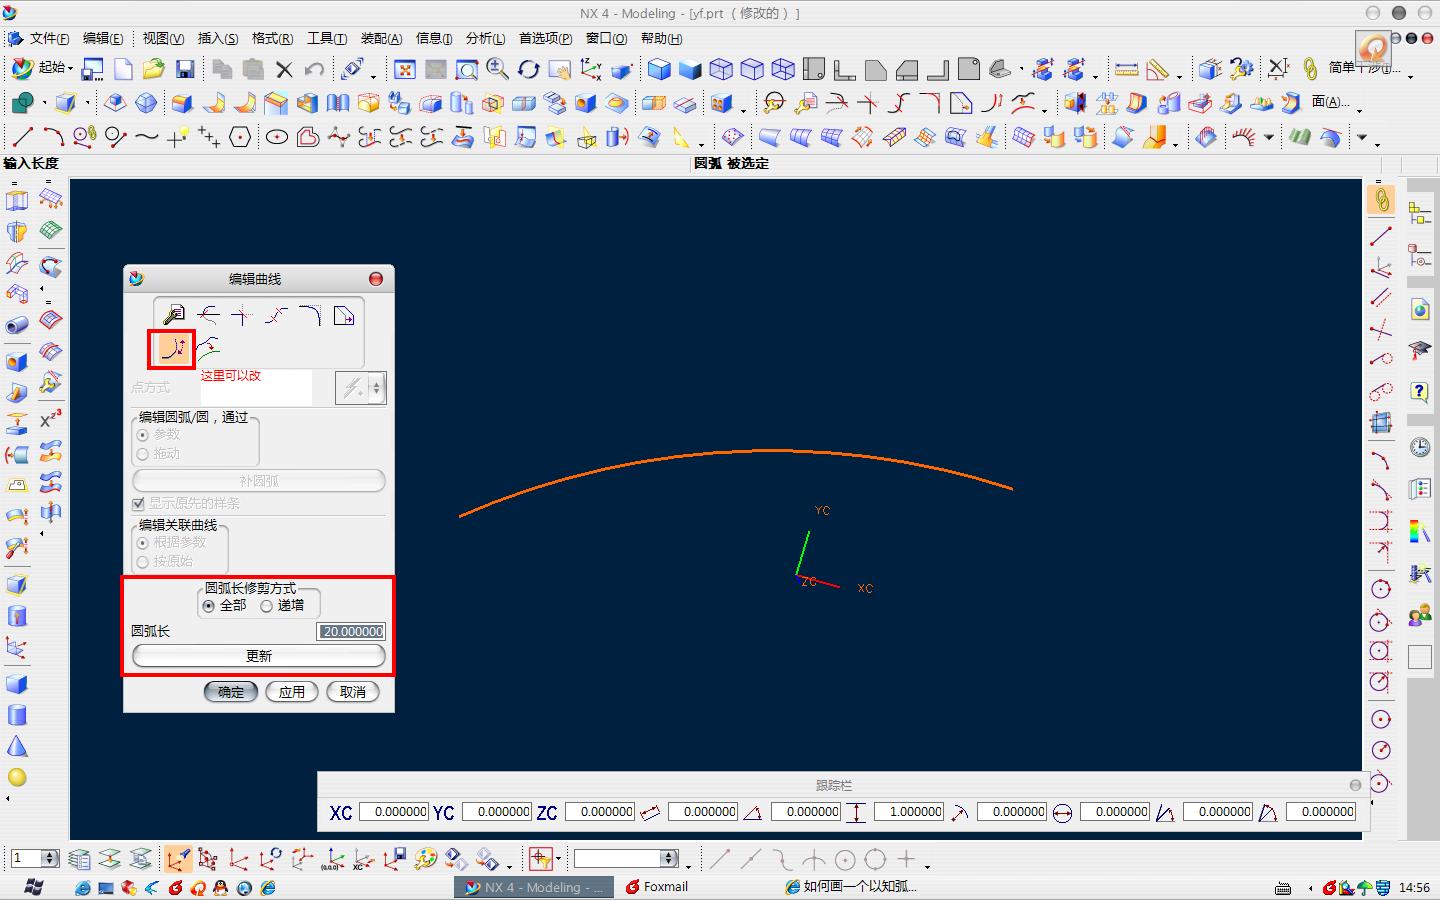Click the taskbar clock showing 14:56
Screen dimensions: 1440x900
pos(1414,887)
